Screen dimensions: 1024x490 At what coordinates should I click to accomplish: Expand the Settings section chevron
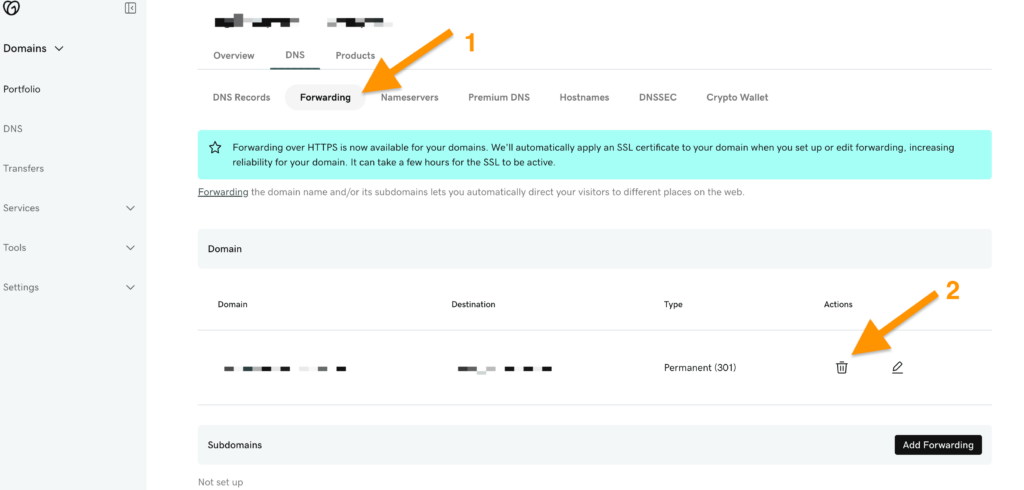point(131,287)
